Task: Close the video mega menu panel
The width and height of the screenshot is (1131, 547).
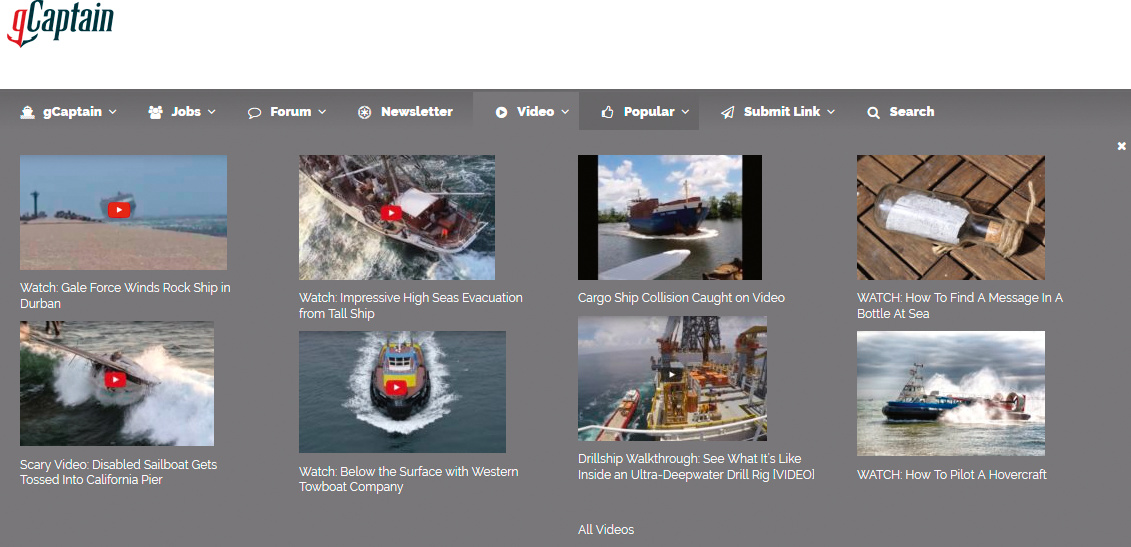Action: tap(1122, 146)
